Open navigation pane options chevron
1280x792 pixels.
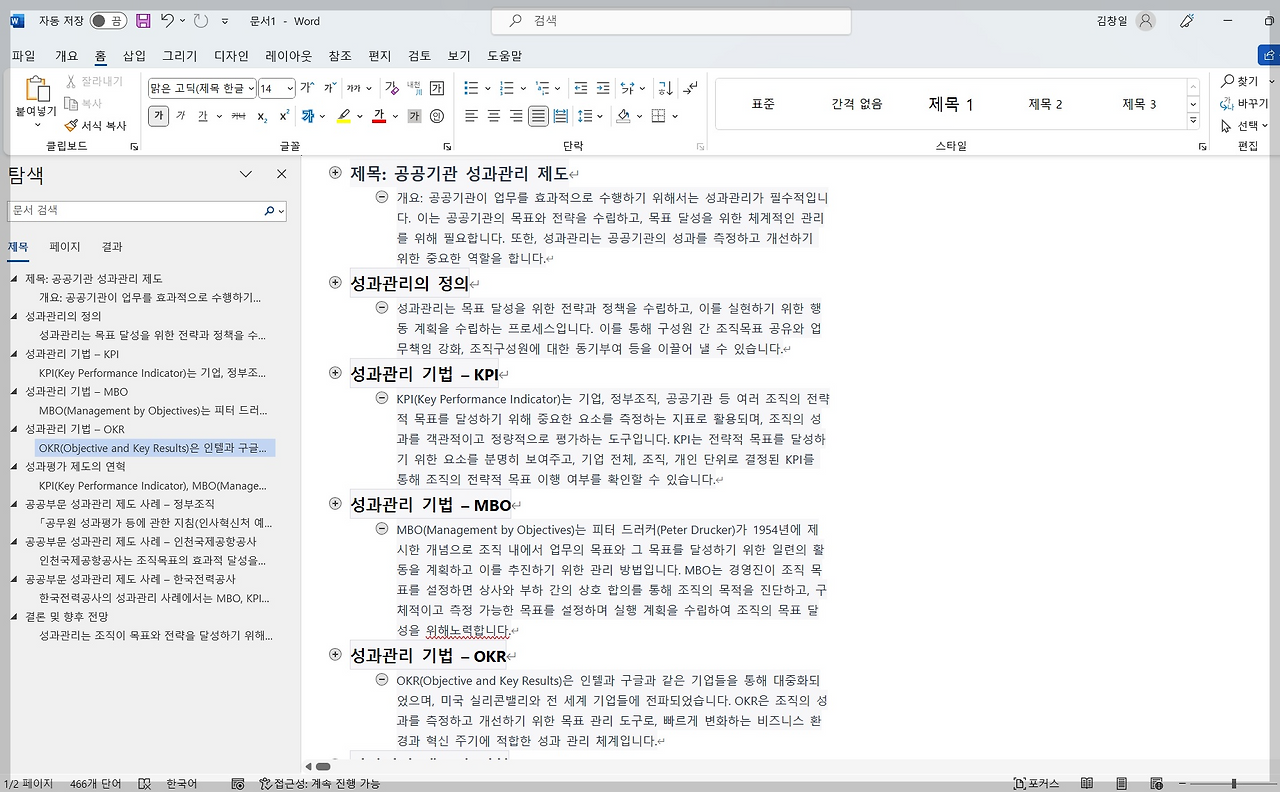coord(246,174)
